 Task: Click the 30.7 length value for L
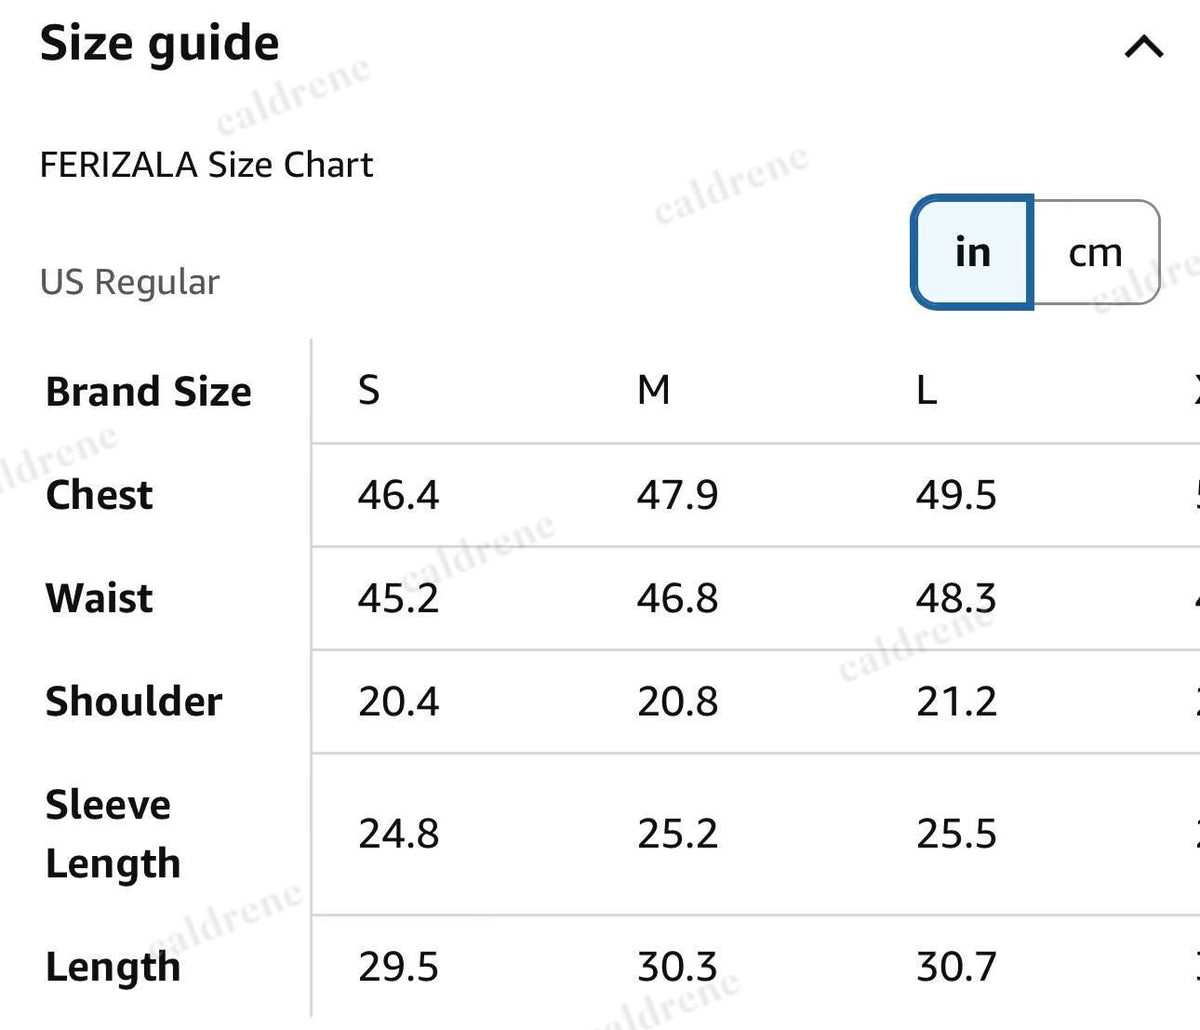pos(956,967)
